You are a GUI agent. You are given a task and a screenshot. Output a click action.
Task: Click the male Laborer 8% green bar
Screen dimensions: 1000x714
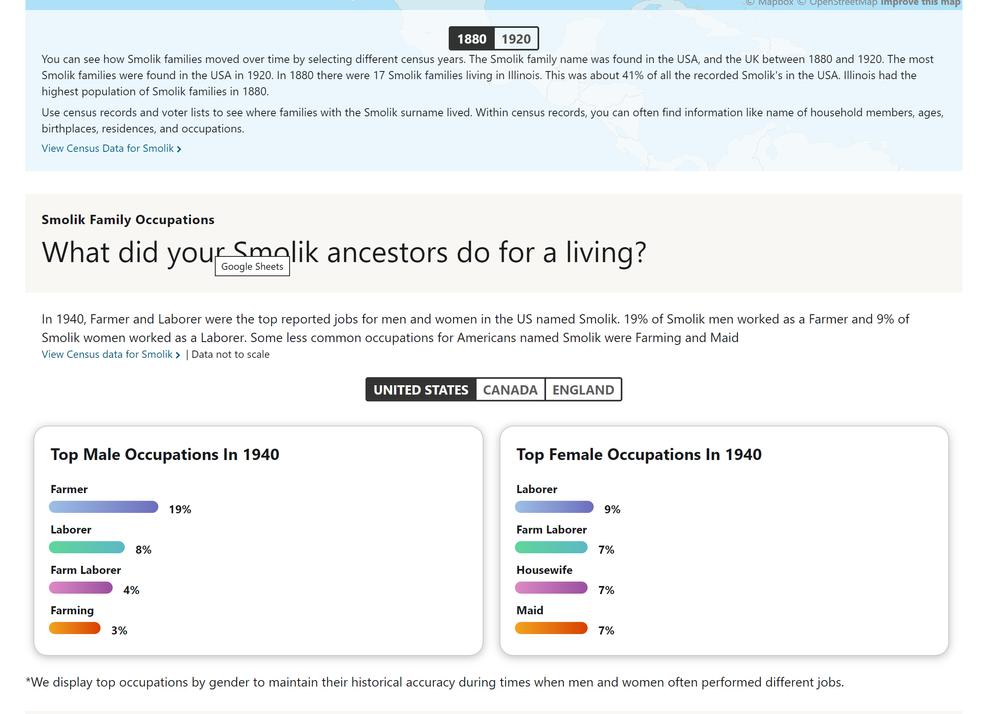pos(87,547)
